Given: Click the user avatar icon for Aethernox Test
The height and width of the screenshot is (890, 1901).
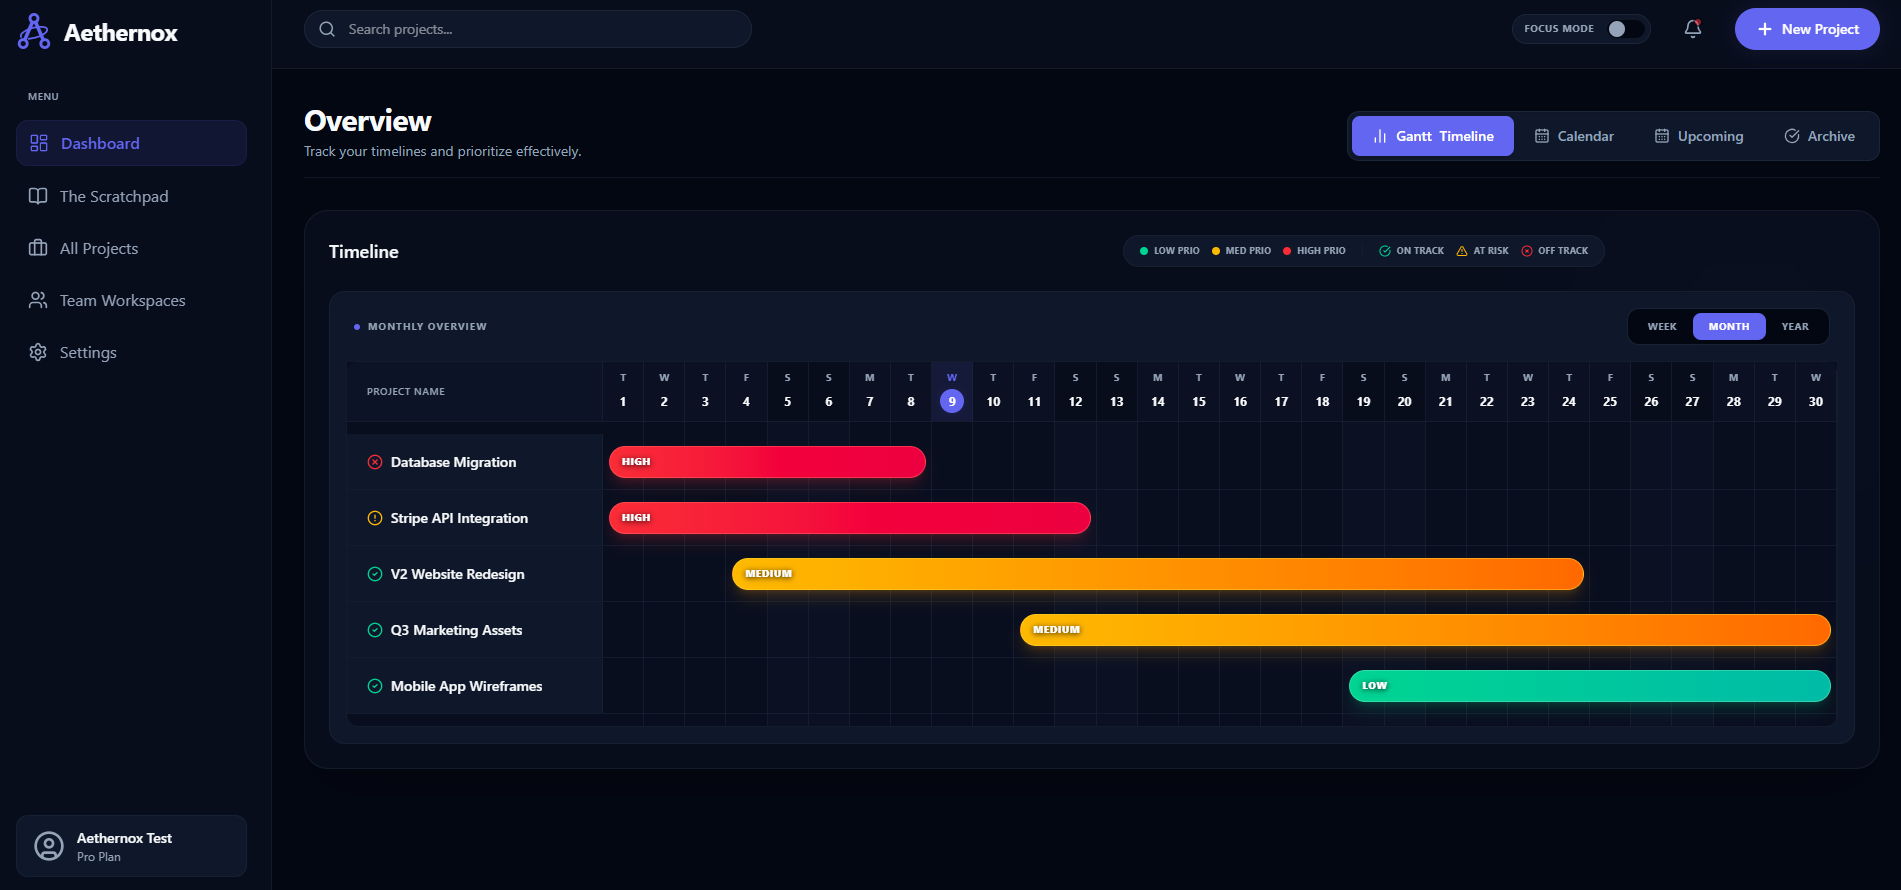Looking at the screenshot, I should pyautogui.click(x=49, y=846).
